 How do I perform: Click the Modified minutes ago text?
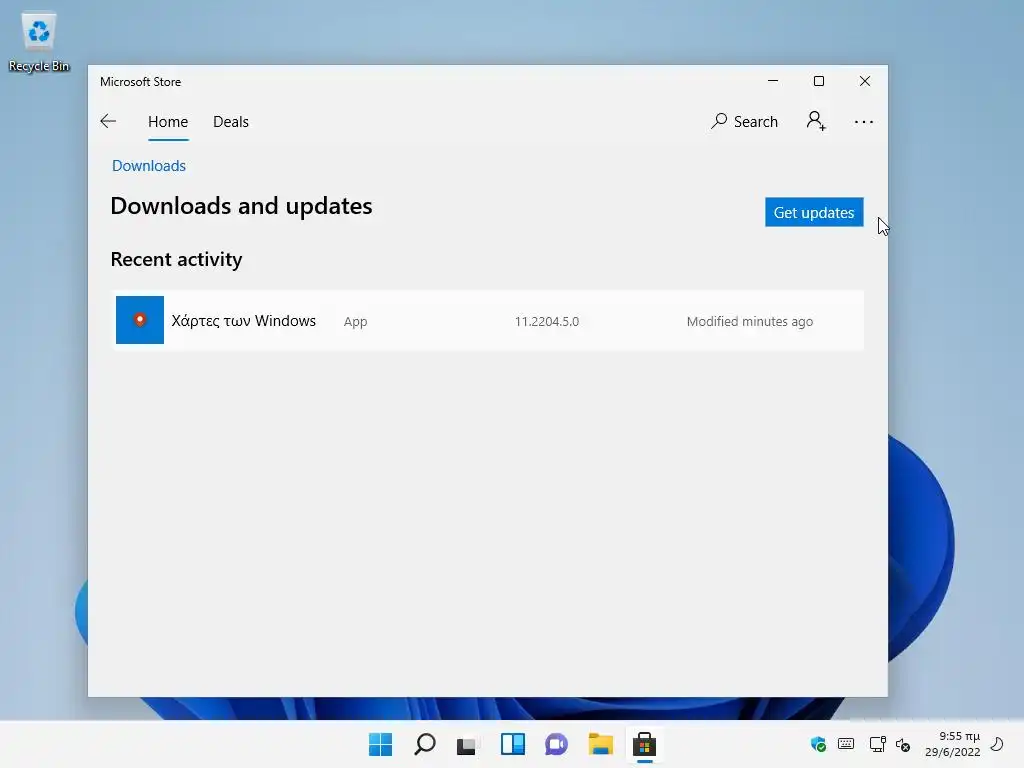point(750,321)
